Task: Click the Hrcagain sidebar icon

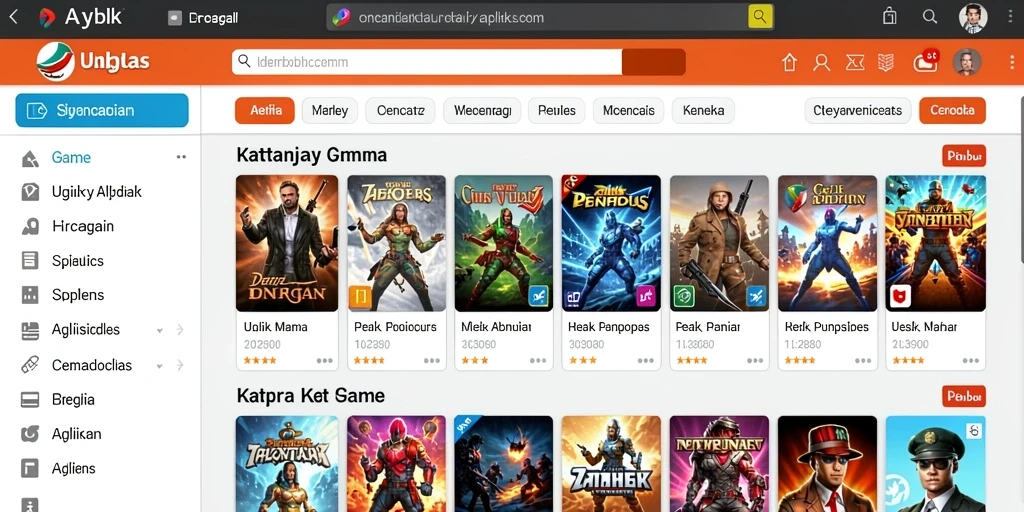Action: [x=30, y=227]
